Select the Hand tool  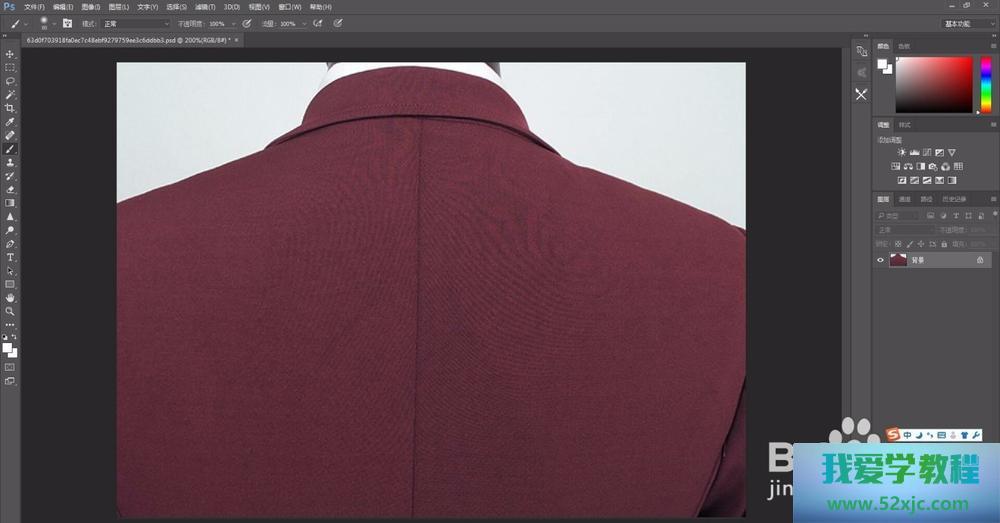coord(10,298)
